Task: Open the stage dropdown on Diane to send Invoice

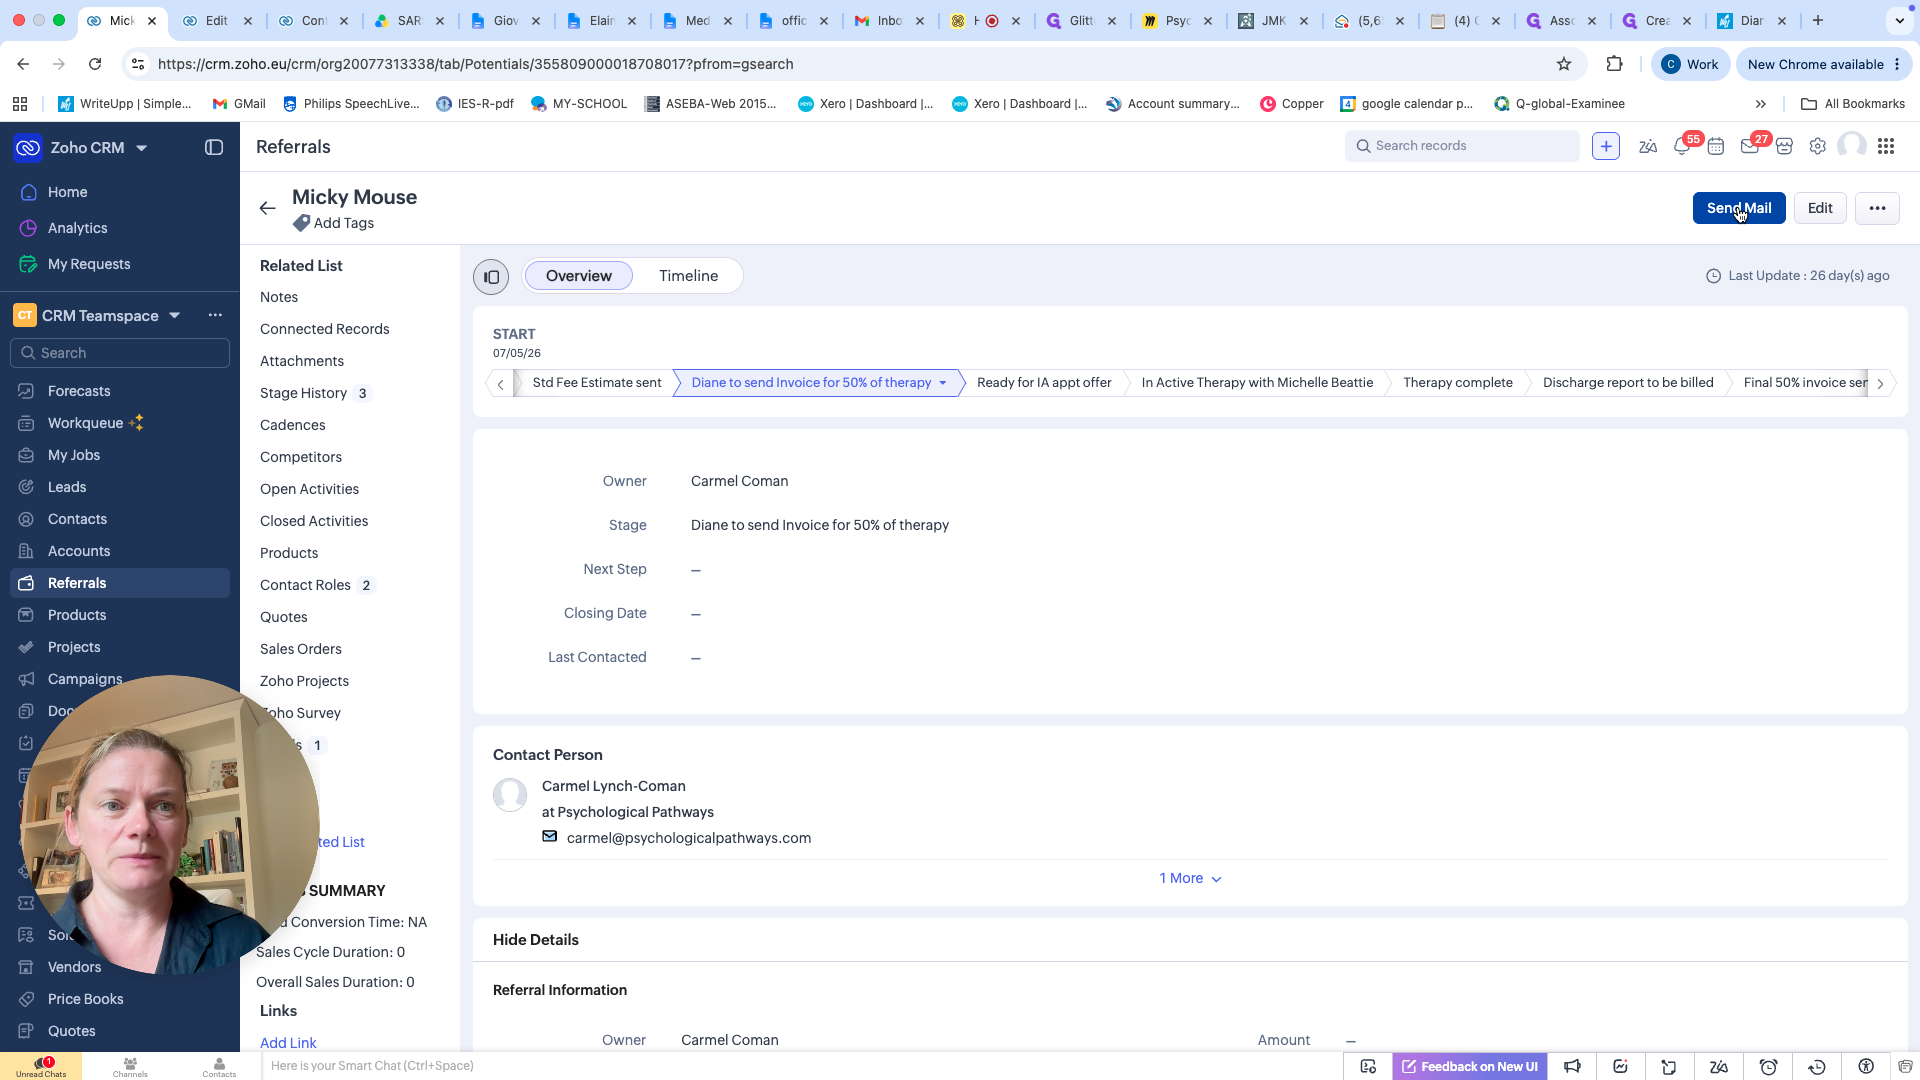Action: pyautogui.click(x=943, y=383)
